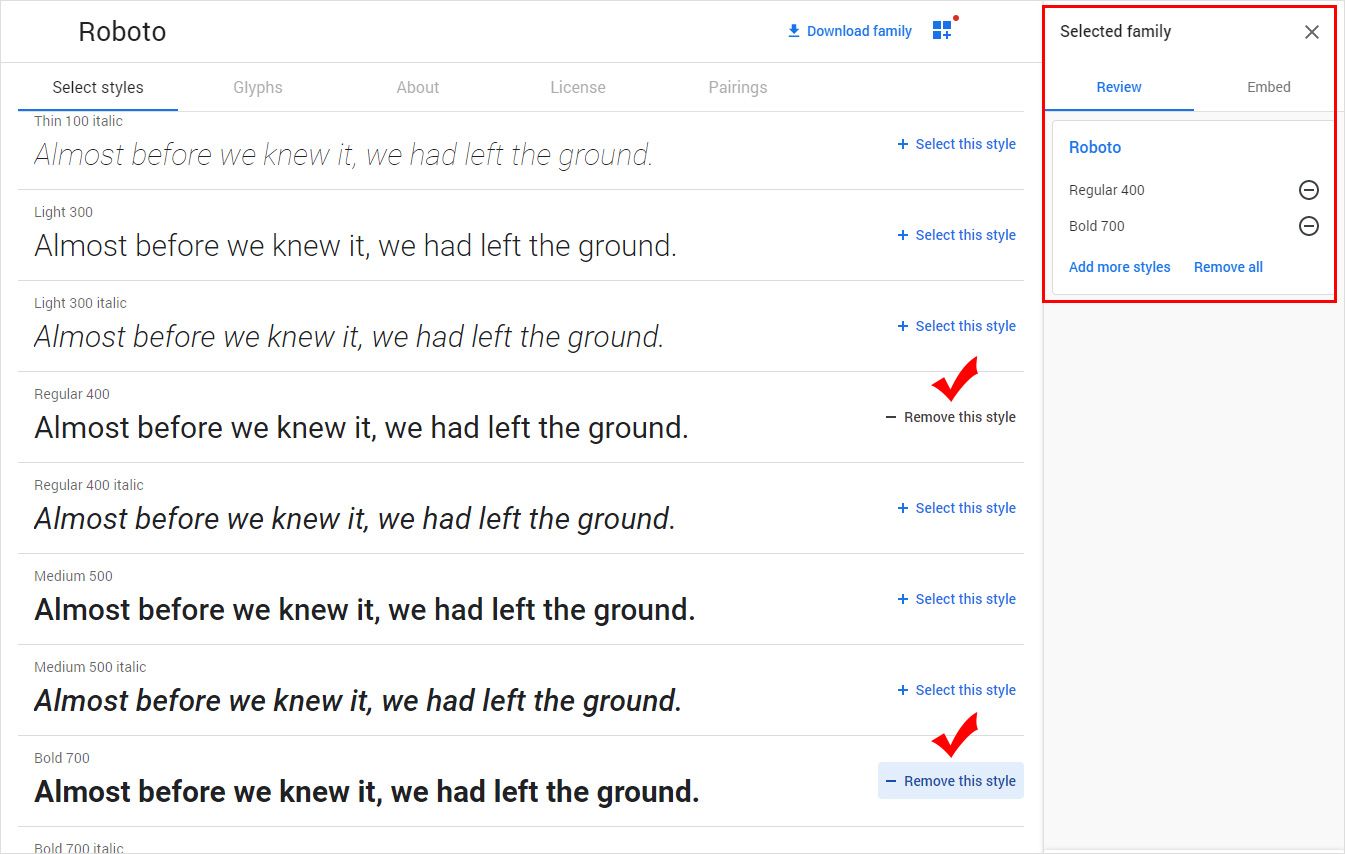Click the Light 300 sample sentence
Image resolution: width=1345 pixels, height=854 pixels.
(355, 246)
